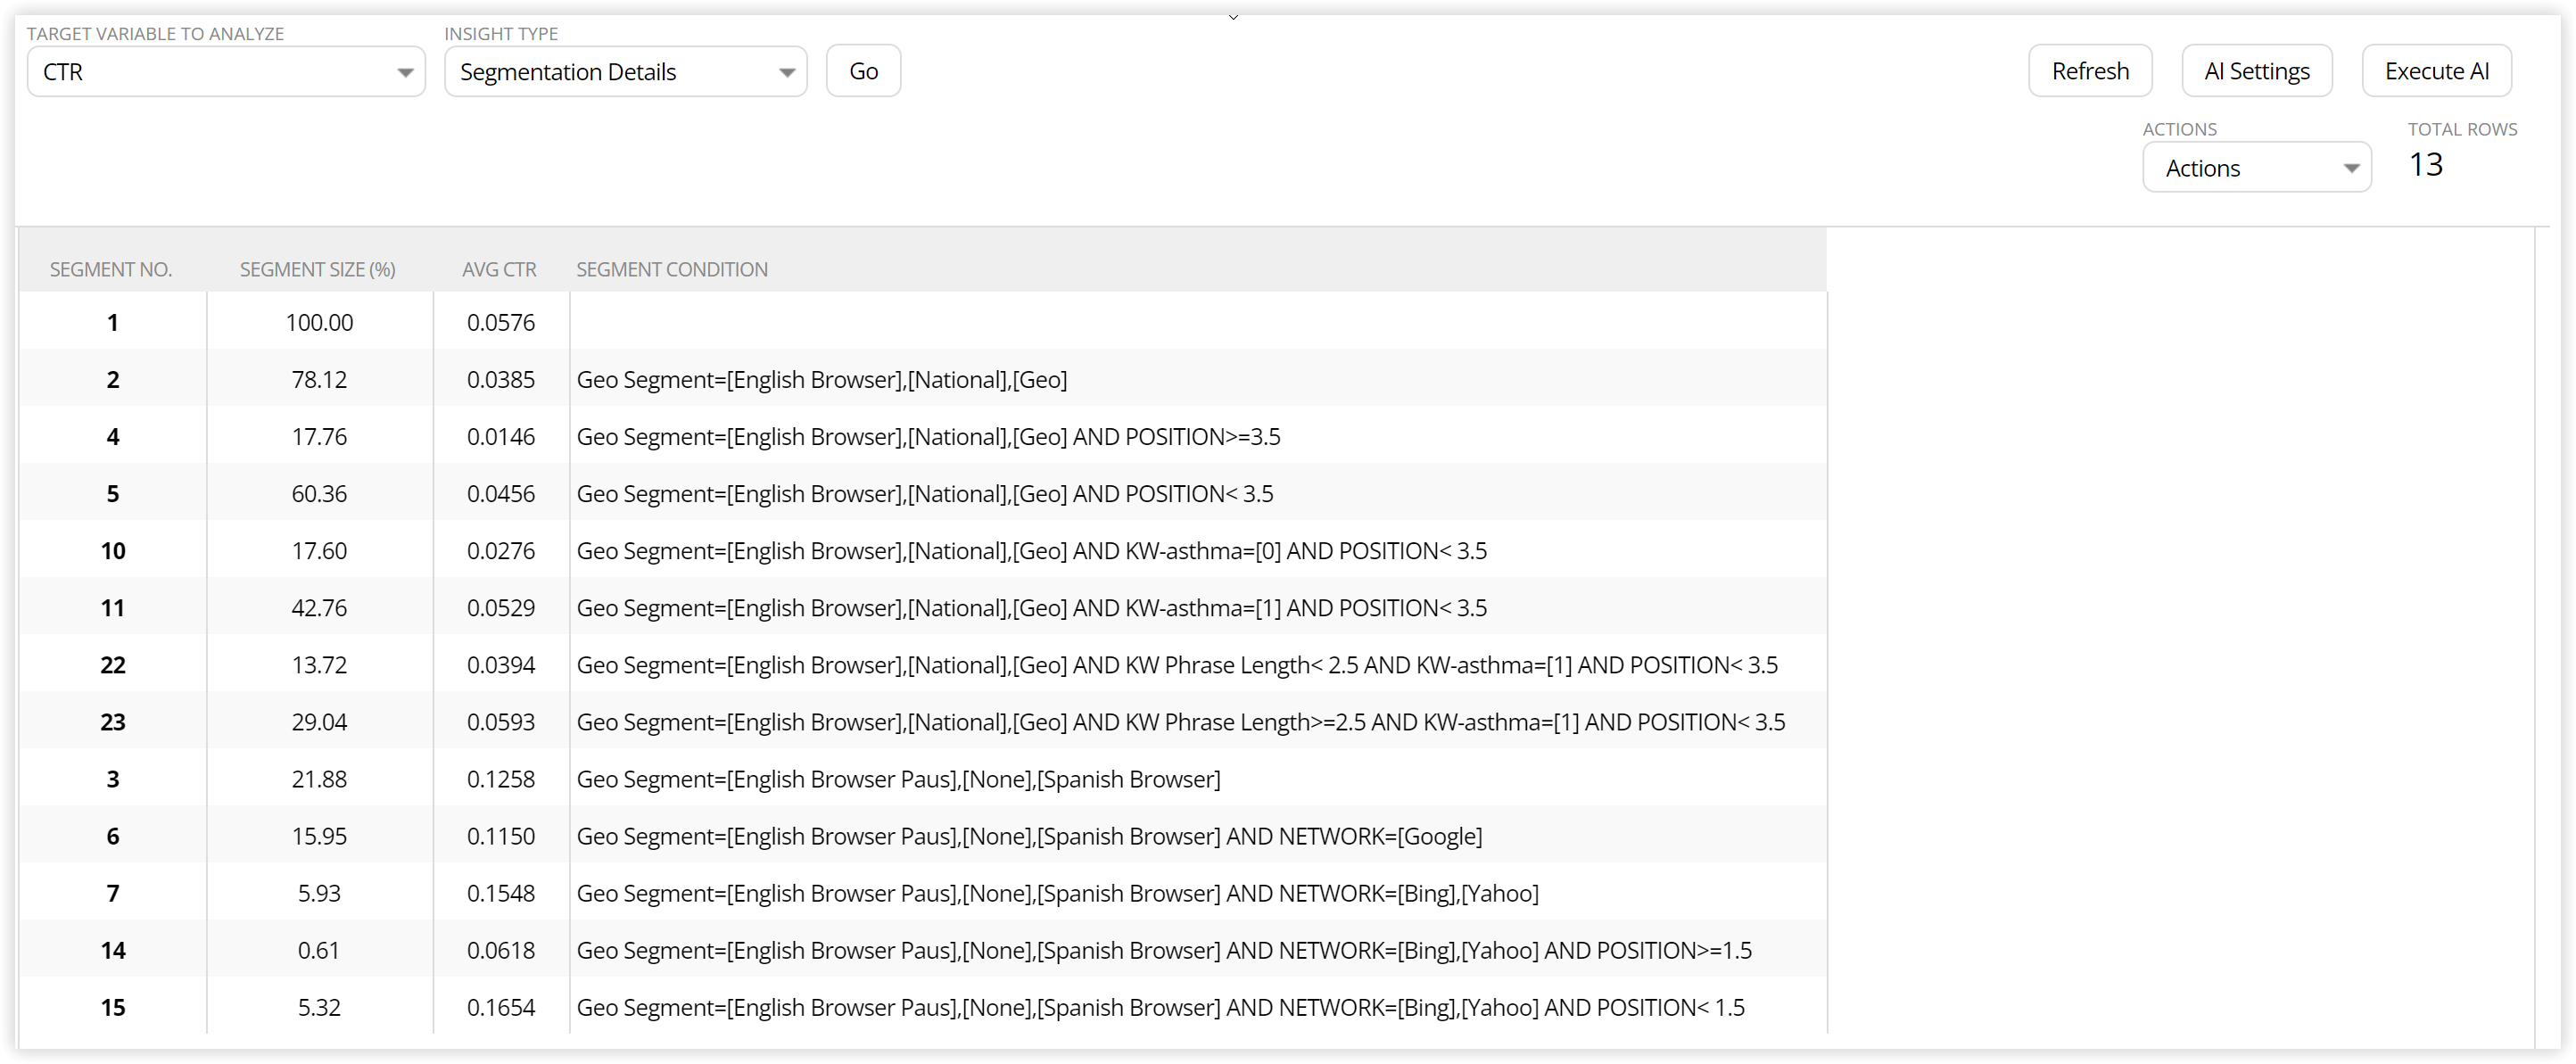Click the 0.1548 average CTR value
Viewport: 2576px width, 1064px height.
(x=501, y=892)
